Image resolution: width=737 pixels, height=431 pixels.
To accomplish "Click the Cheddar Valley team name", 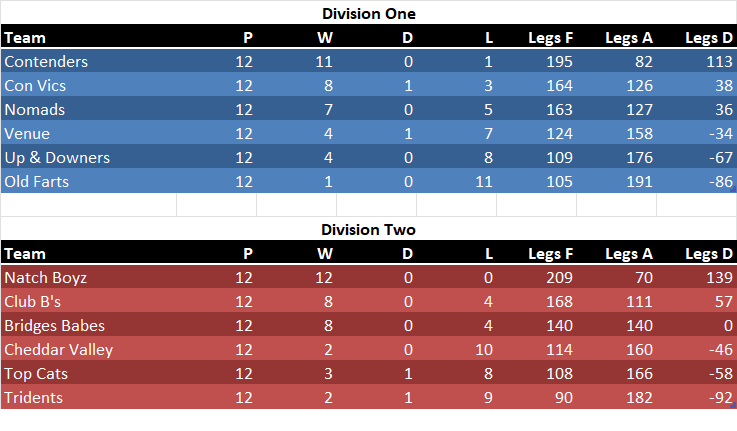I will pos(58,350).
